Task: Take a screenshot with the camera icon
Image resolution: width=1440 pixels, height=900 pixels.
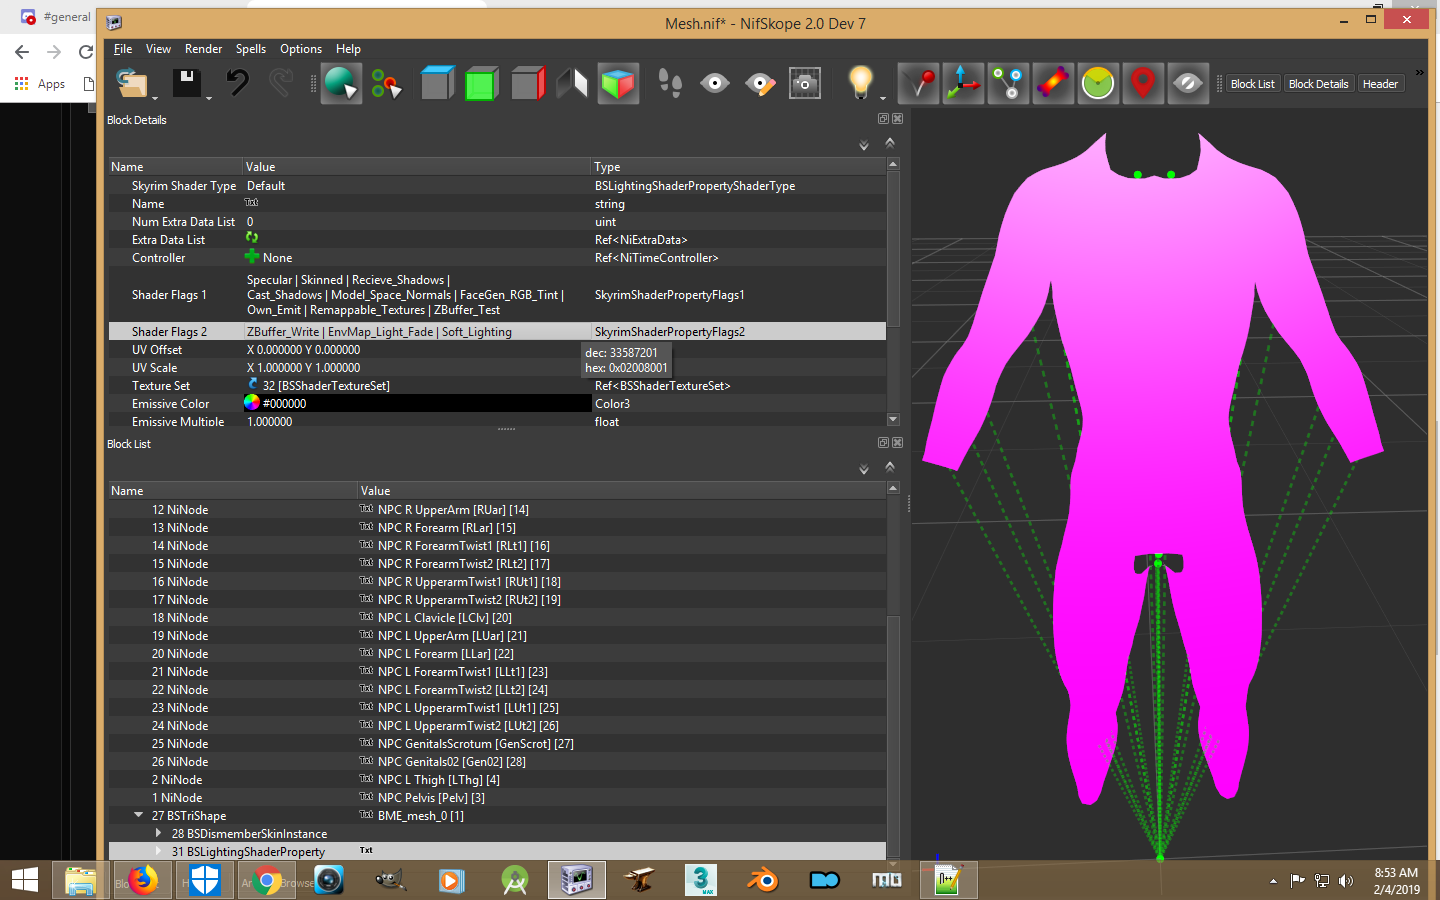Action: pos(805,83)
